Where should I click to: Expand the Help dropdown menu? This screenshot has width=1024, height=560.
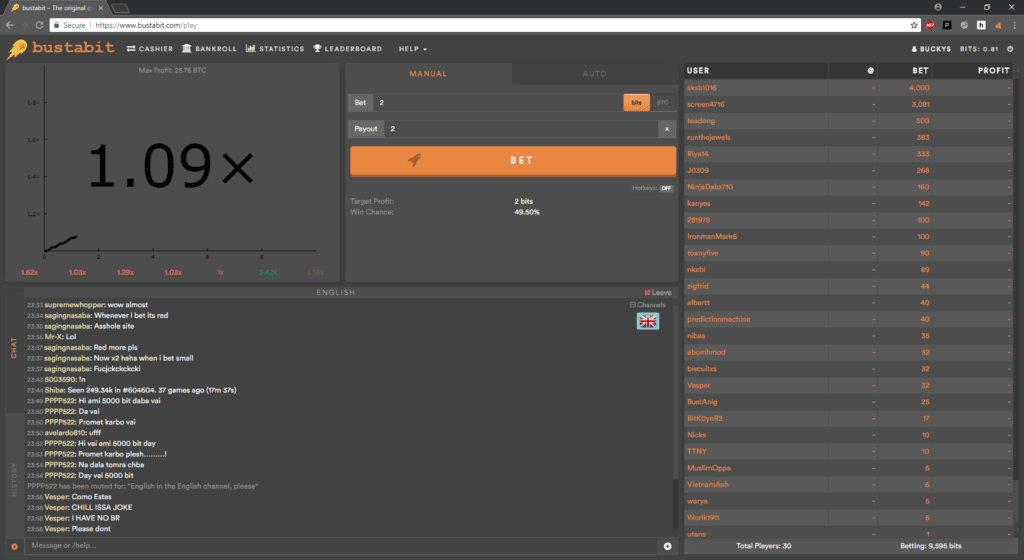point(412,48)
